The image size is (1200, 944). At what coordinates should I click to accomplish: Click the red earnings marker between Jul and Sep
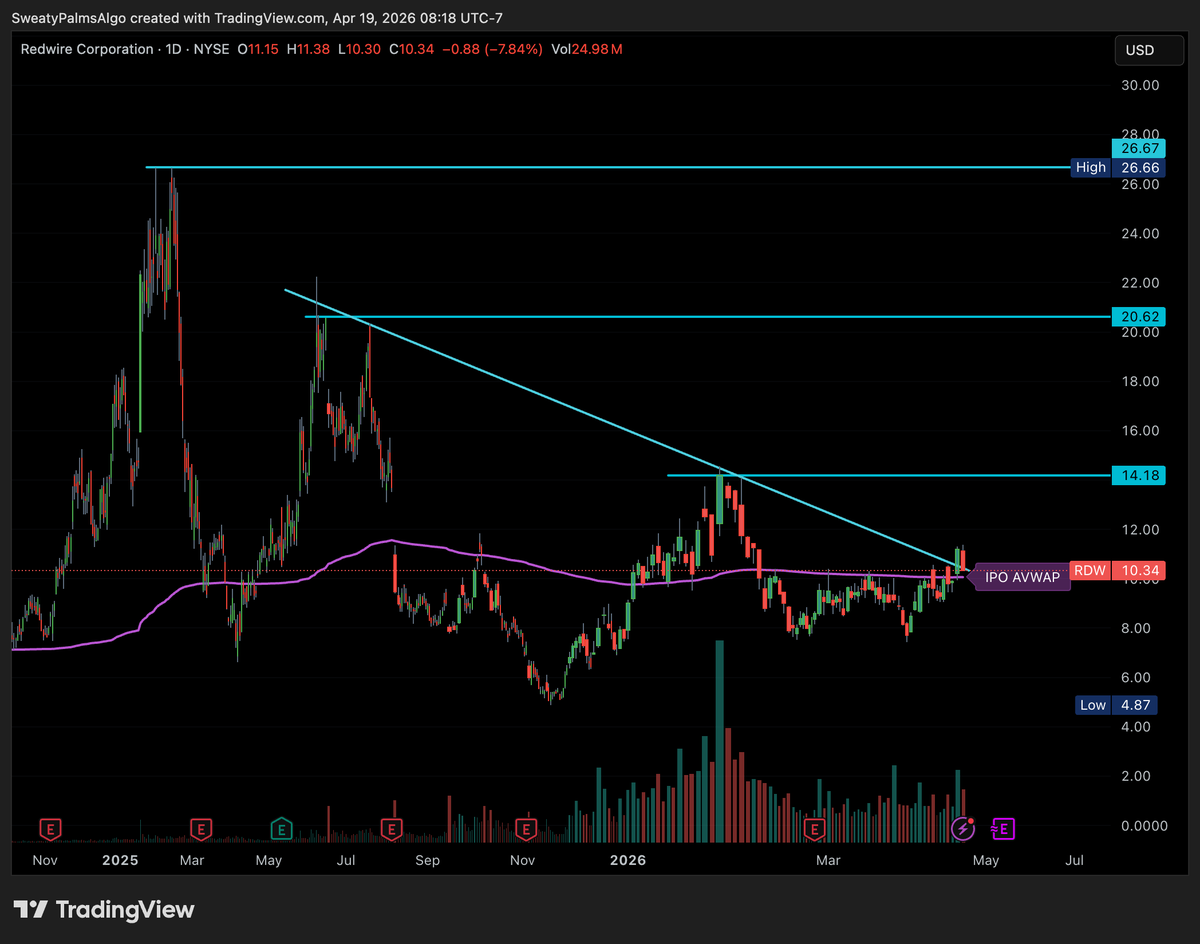(x=392, y=828)
